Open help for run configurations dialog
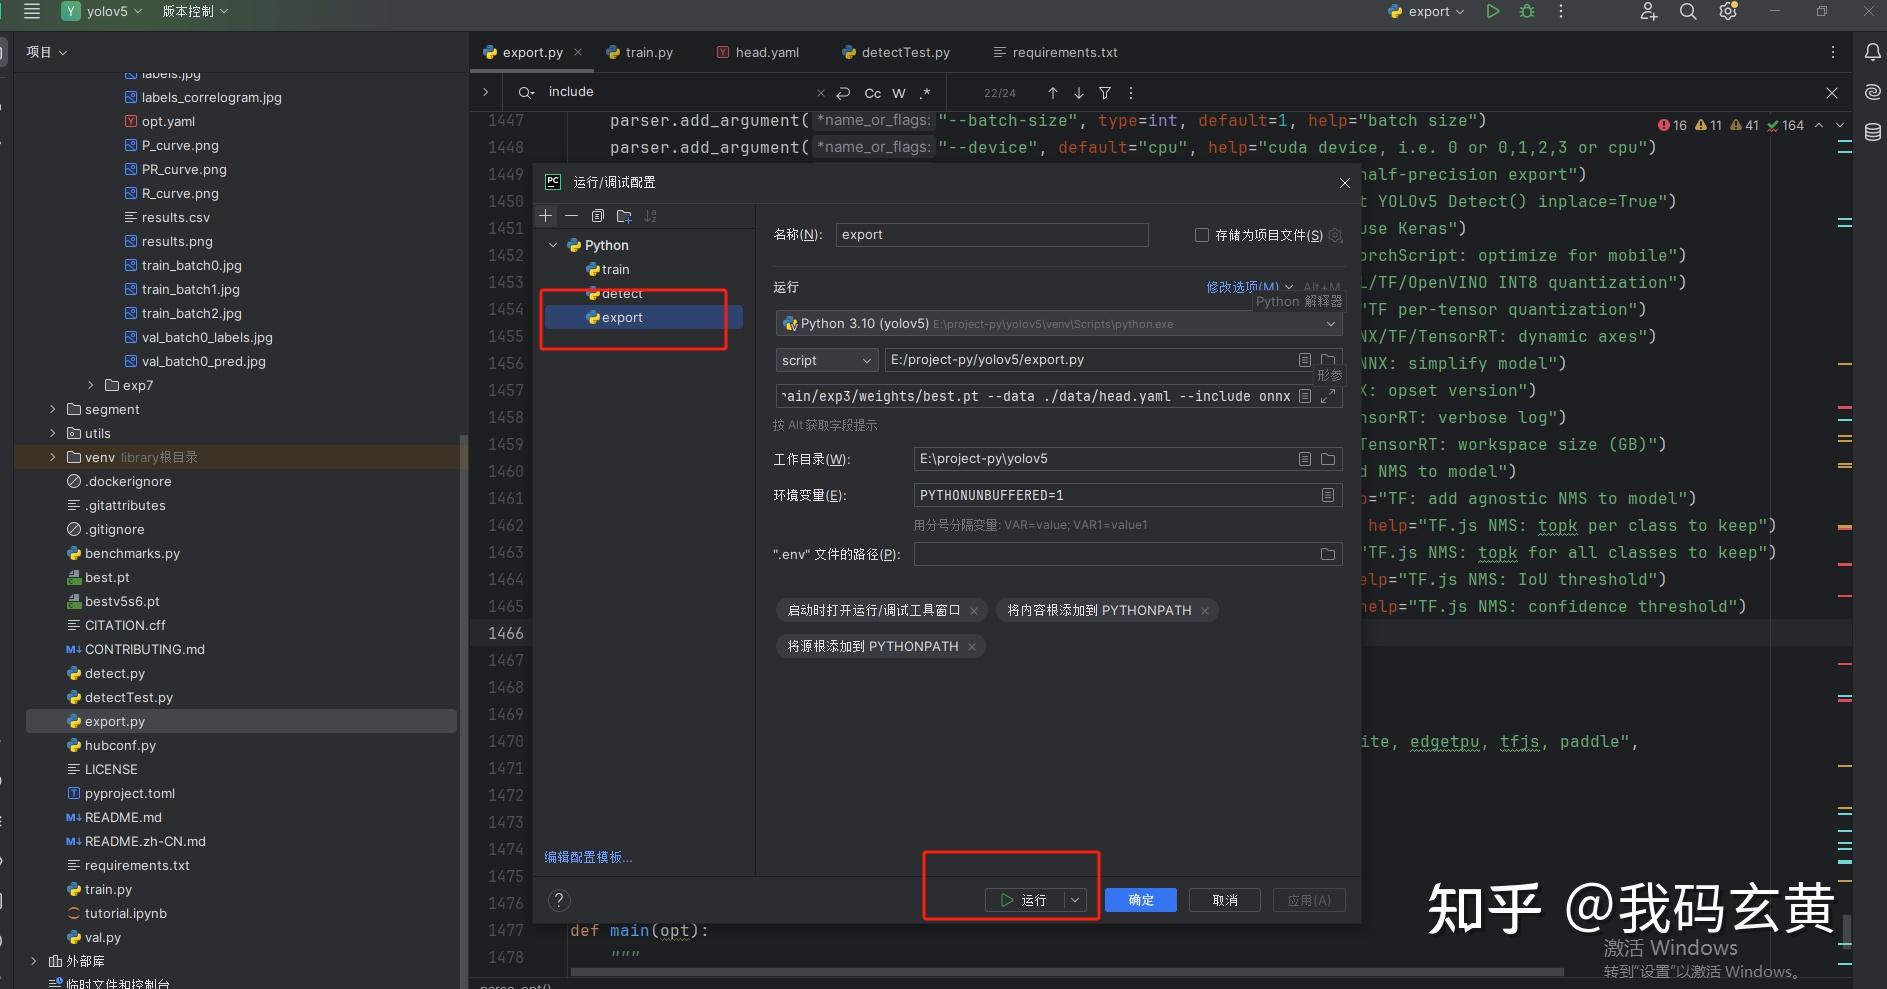Image resolution: width=1887 pixels, height=989 pixels. pos(560,900)
